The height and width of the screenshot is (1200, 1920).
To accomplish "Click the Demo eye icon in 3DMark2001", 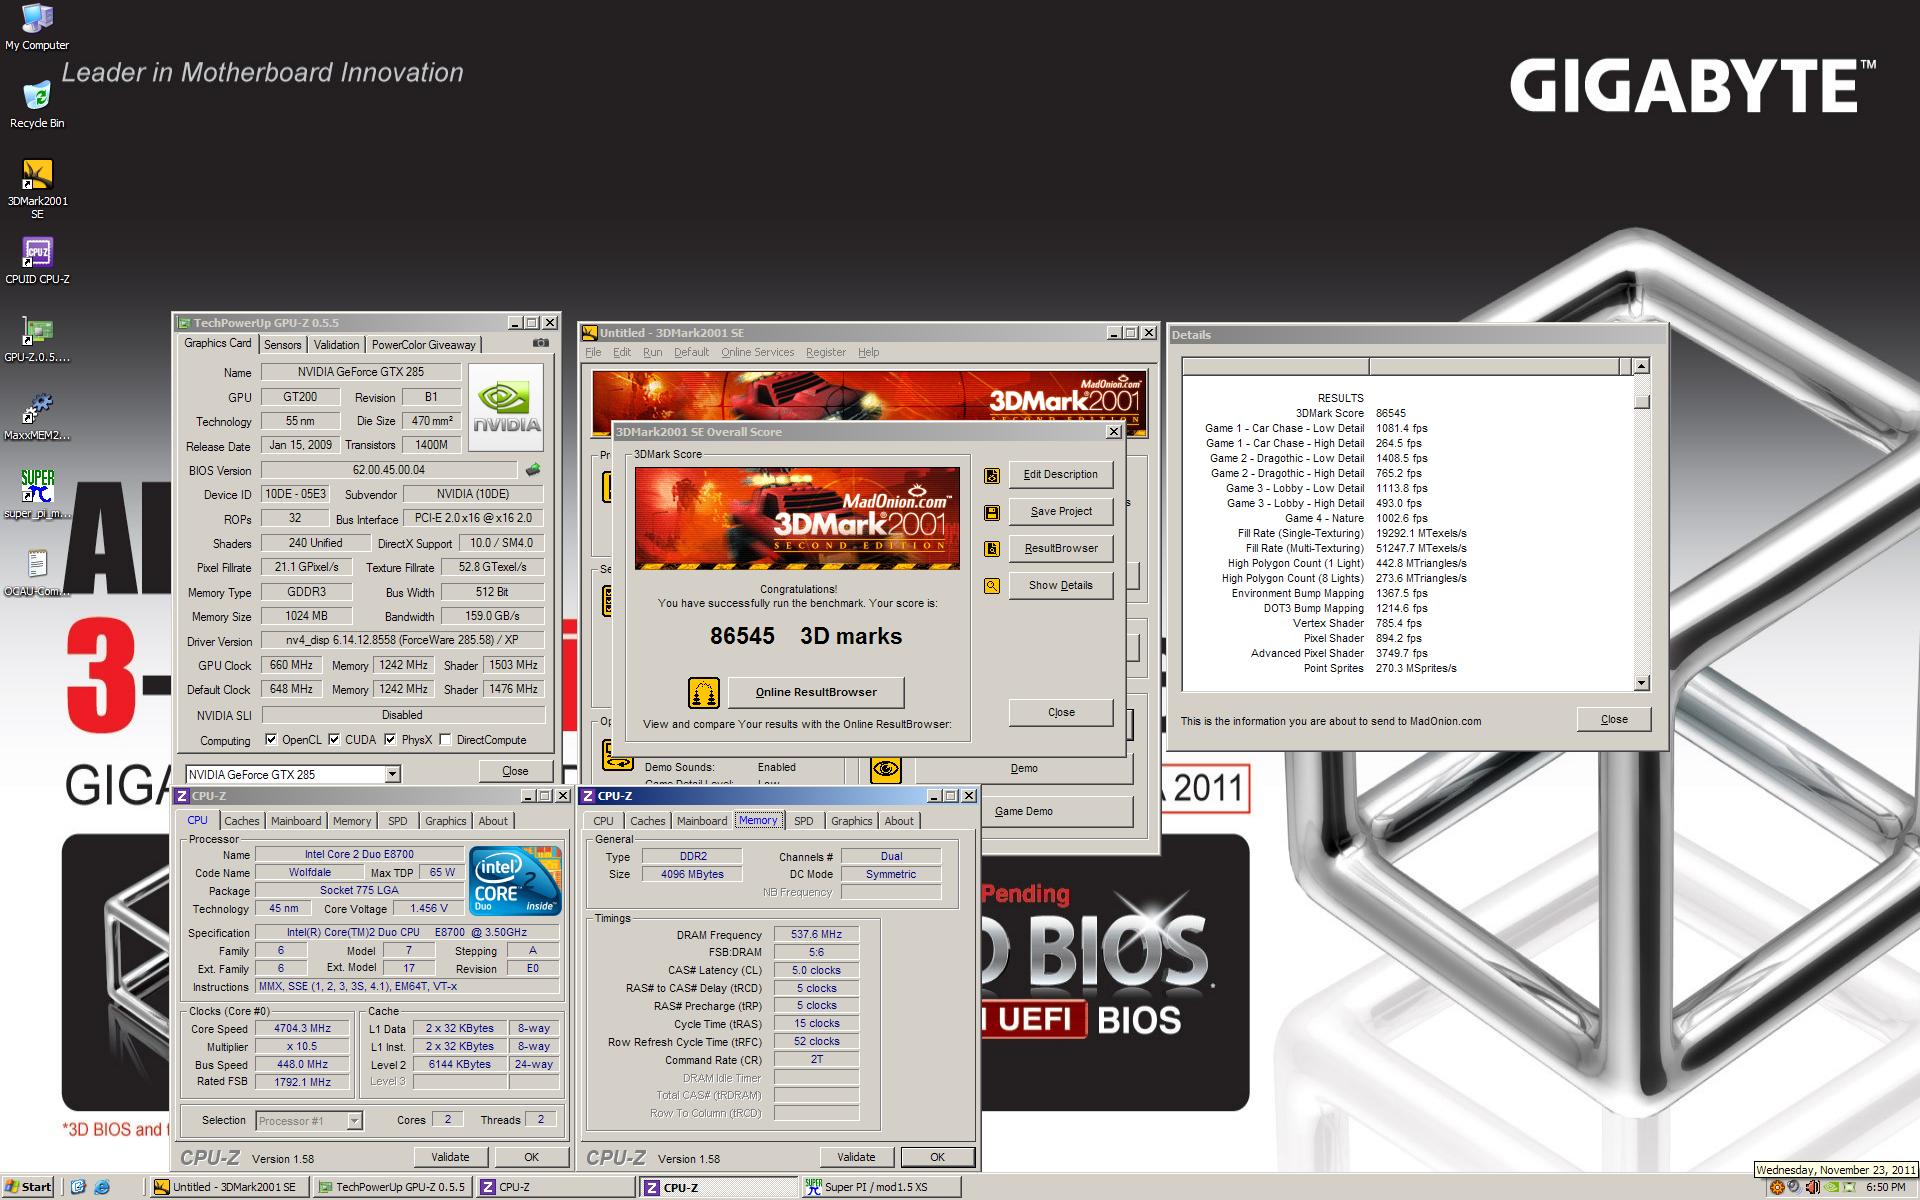I will 886,769.
